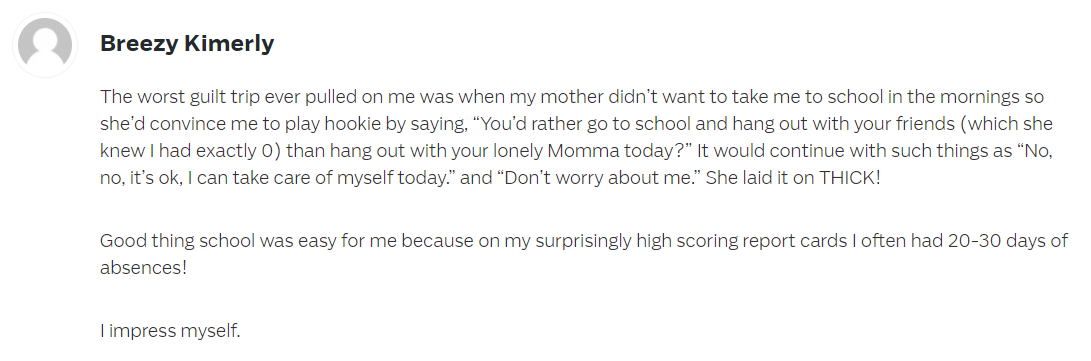Click the word "absences!" in second paragraph

point(143,268)
